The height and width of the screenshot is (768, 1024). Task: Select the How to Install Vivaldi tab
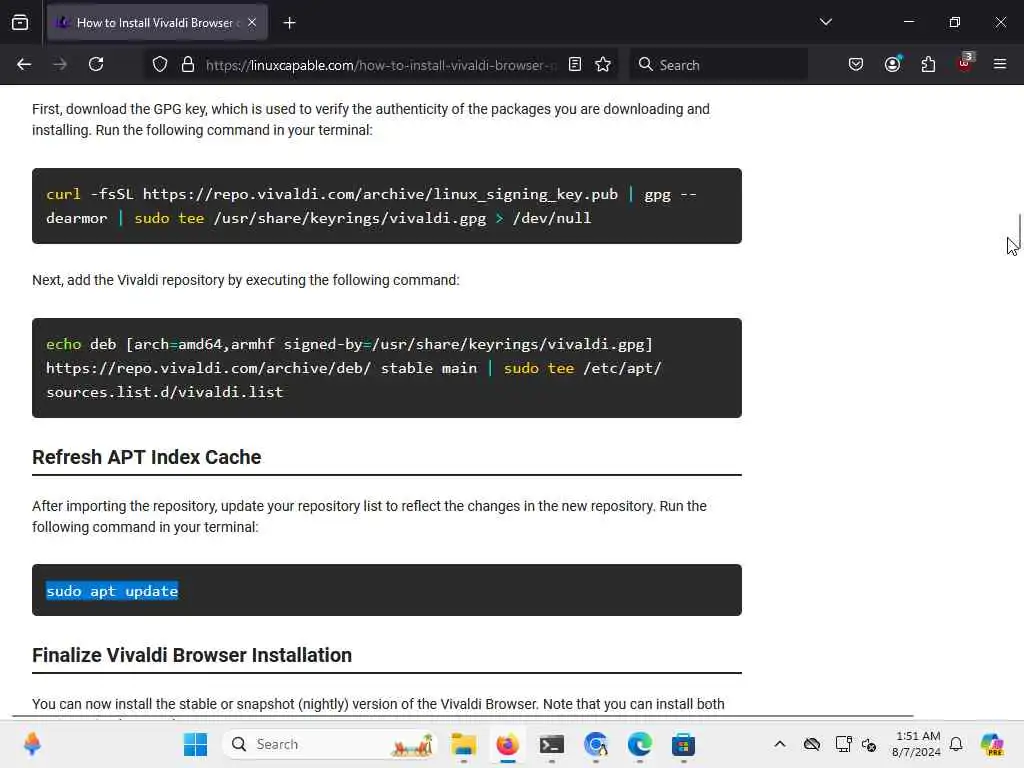click(x=157, y=23)
